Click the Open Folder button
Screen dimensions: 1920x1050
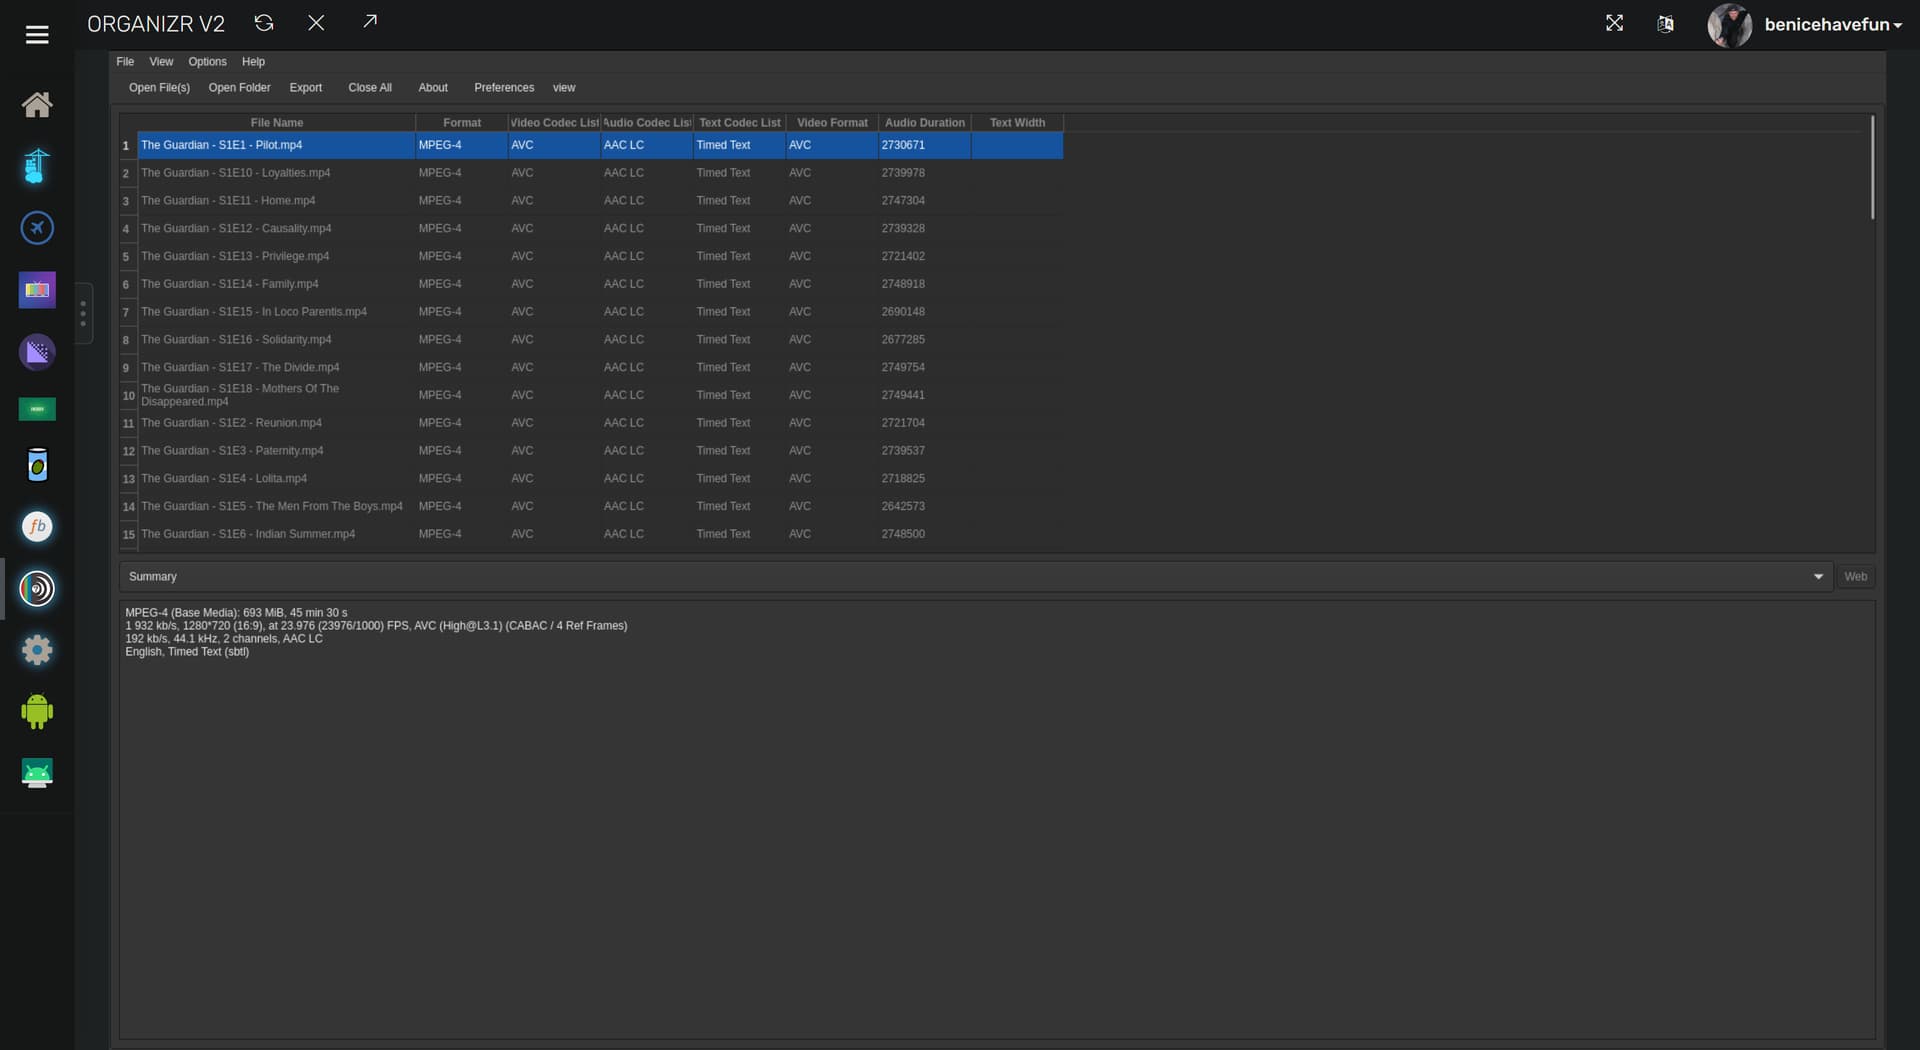coord(239,88)
